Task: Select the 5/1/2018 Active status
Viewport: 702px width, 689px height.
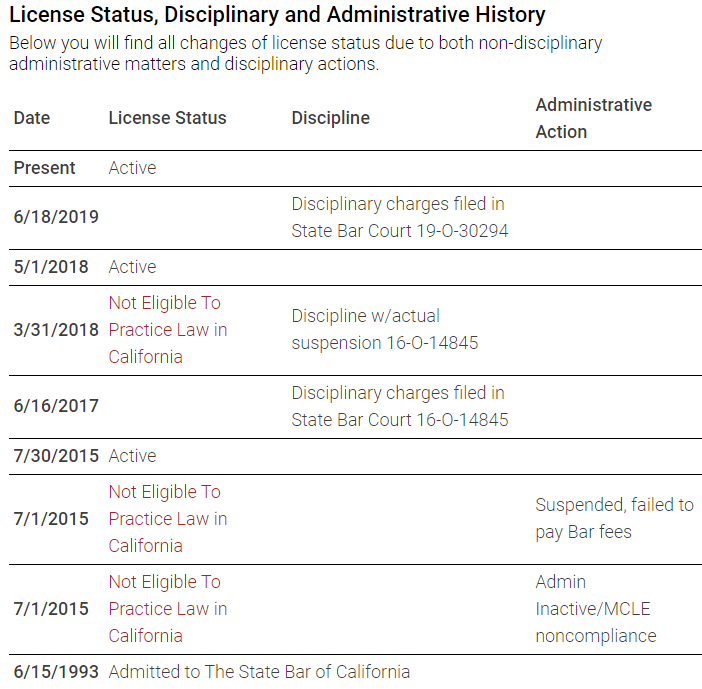Action: click(x=133, y=267)
